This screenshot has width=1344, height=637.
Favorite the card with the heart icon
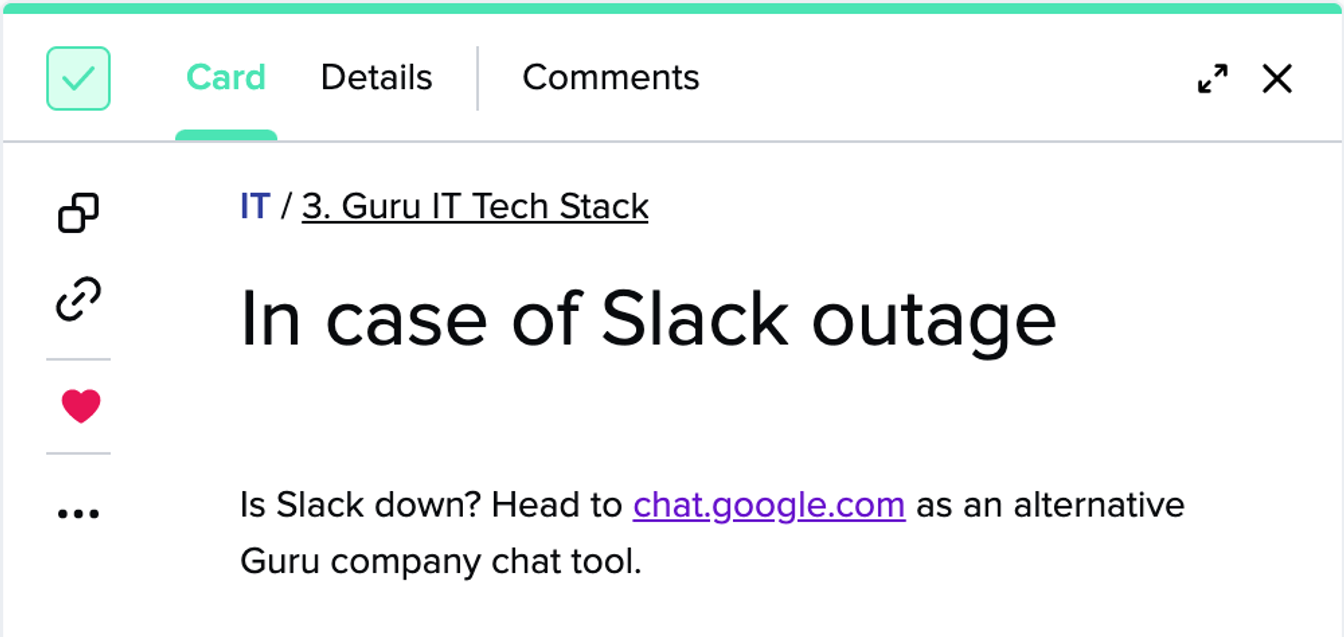click(78, 404)
